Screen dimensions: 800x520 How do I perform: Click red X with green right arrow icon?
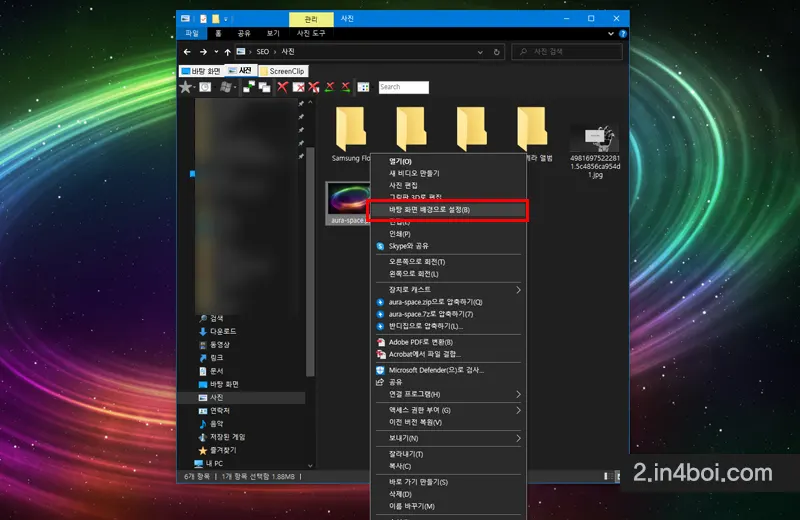coord(346,87)
